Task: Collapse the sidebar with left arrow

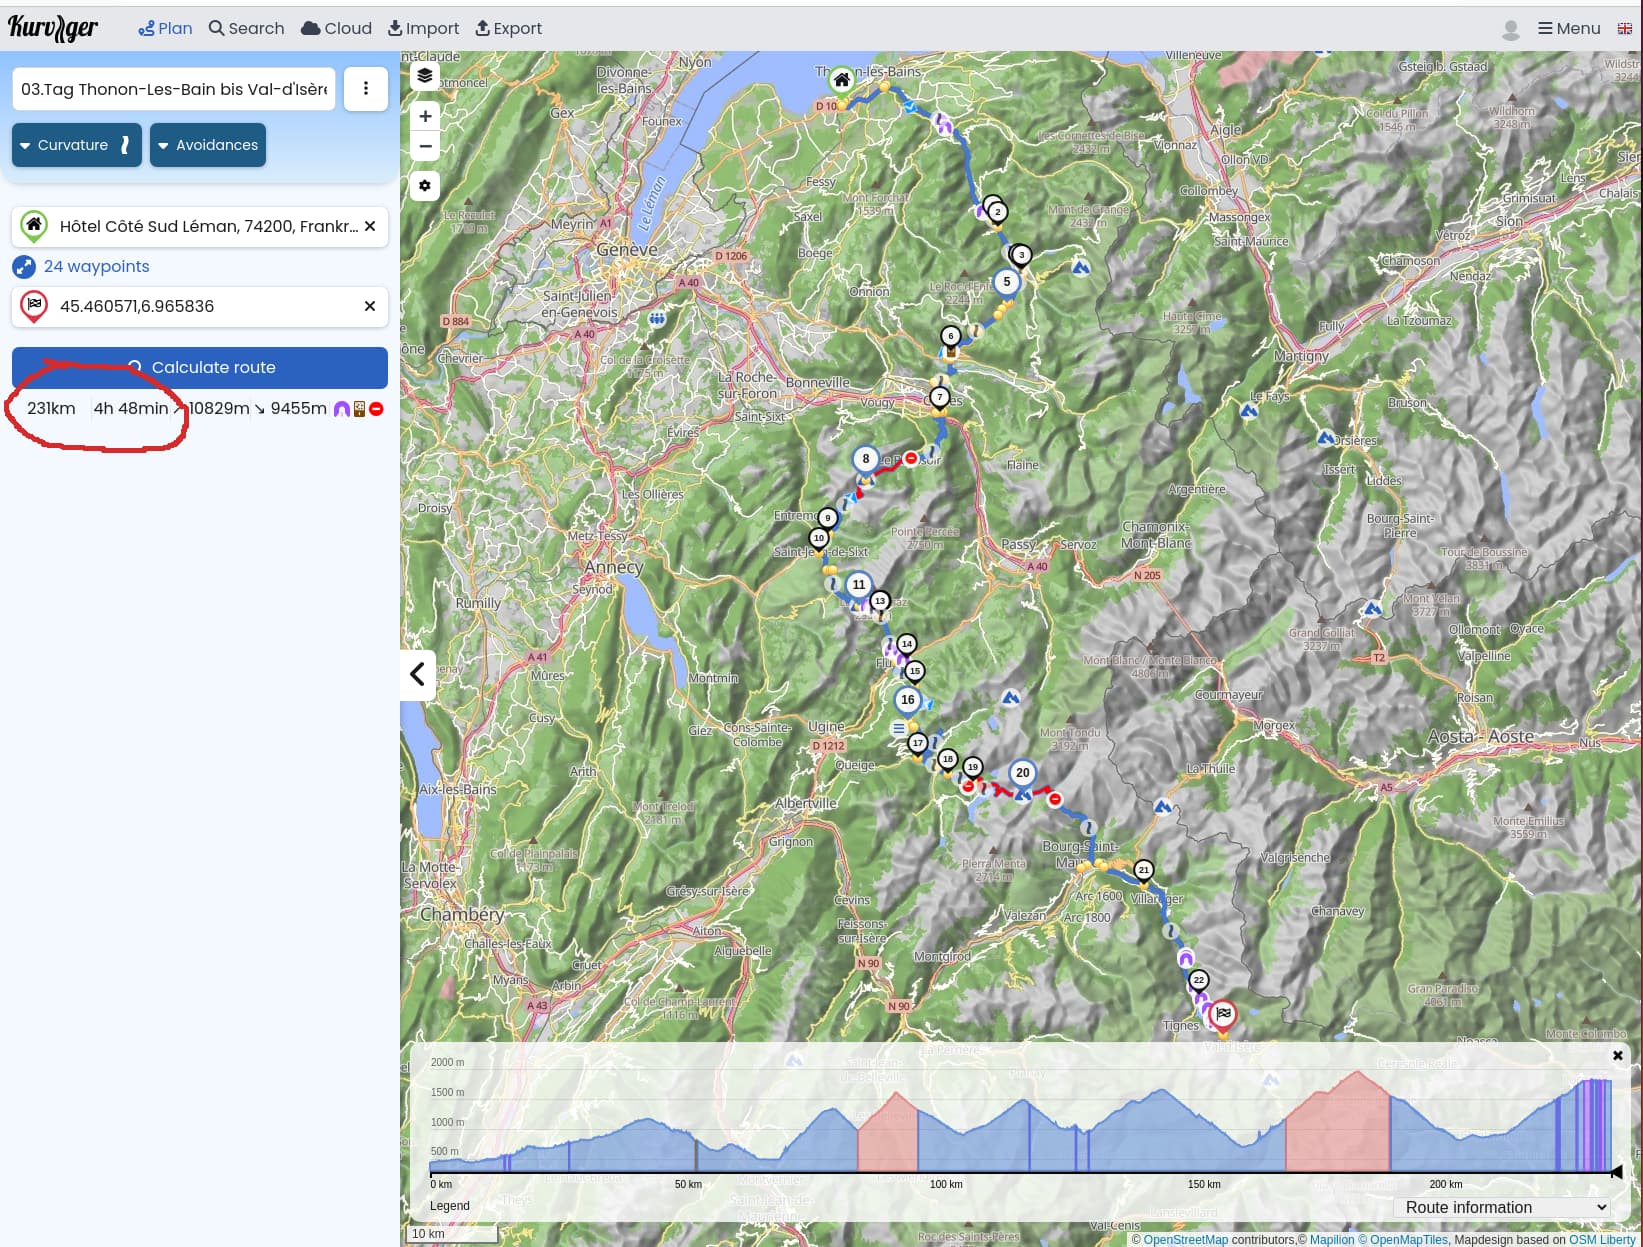Action: click(x=418, y=674)
